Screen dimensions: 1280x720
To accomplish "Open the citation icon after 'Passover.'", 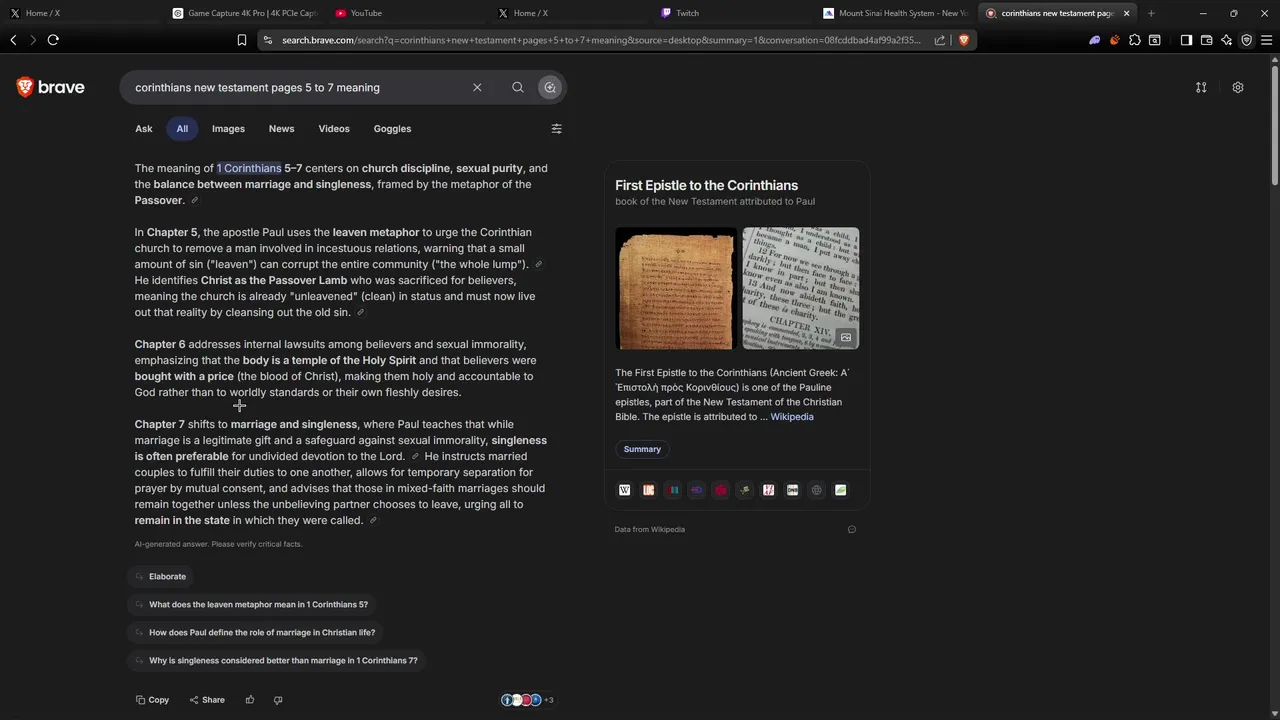I will [195, 201].
